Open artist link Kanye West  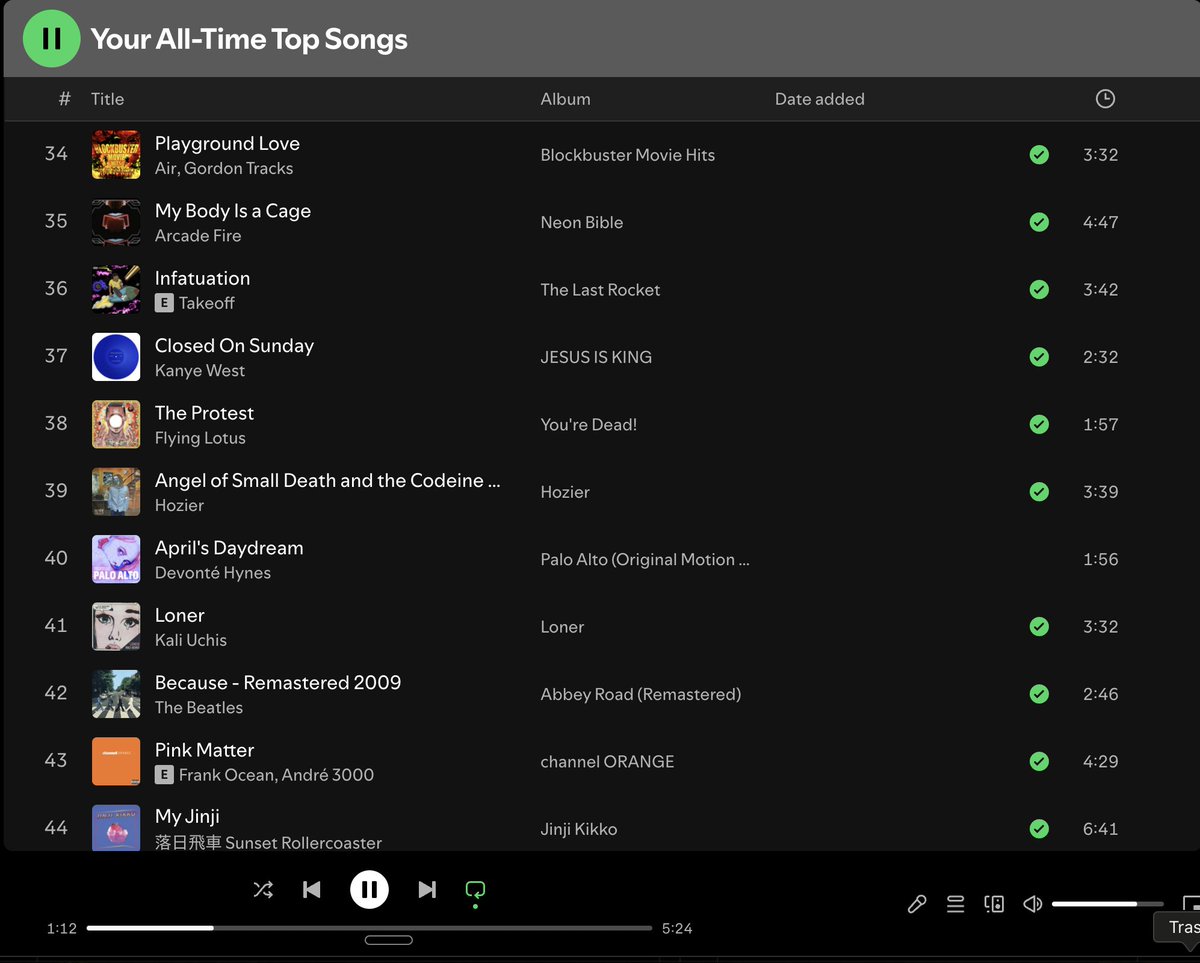pos(200,370)
